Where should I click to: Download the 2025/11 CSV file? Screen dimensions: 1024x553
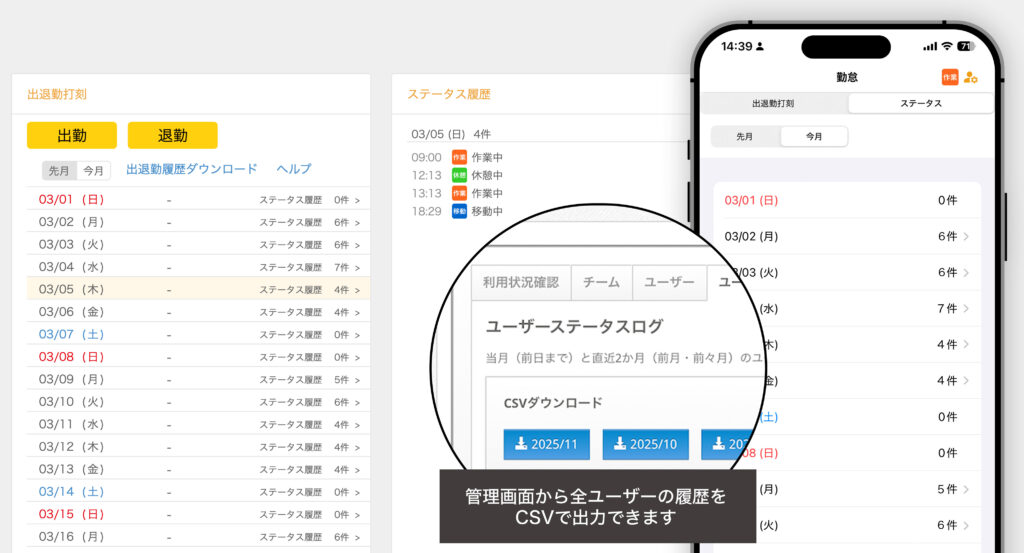(546, 444)
